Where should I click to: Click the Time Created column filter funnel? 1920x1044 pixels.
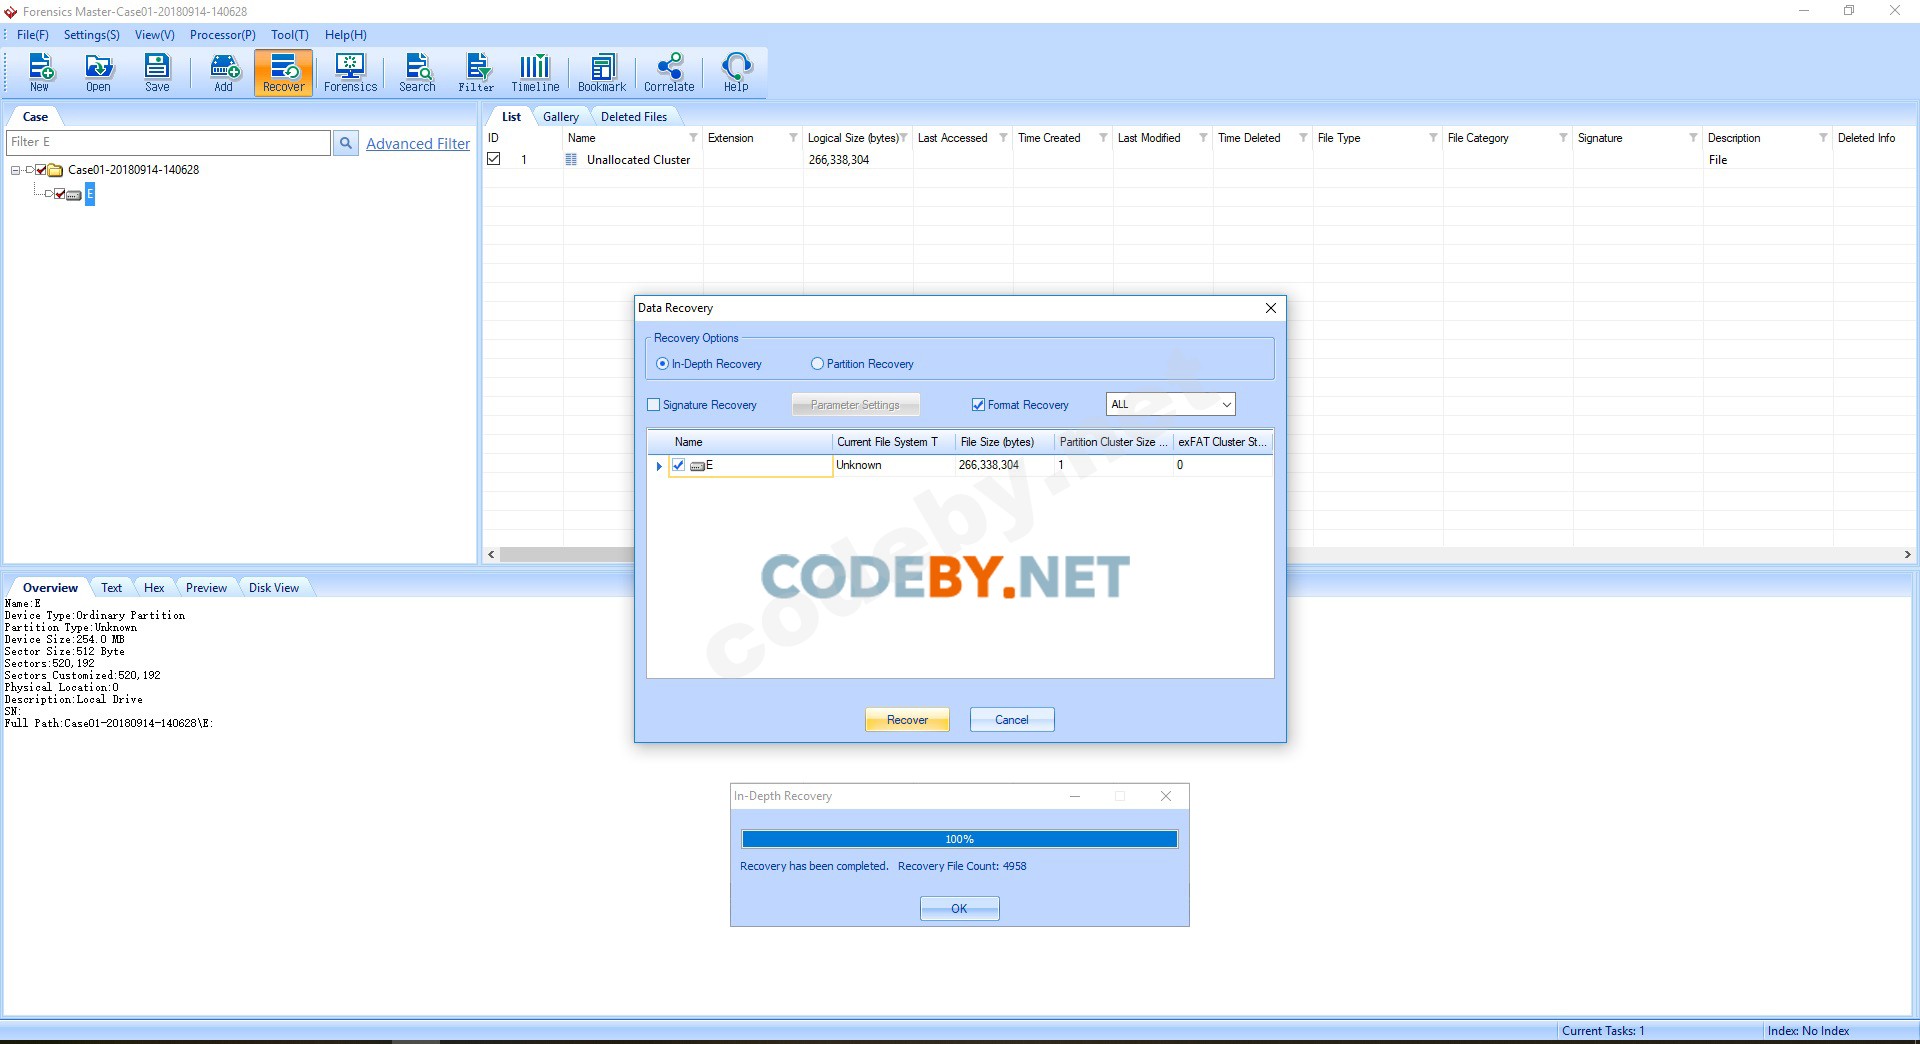click(x=1103, y=138)
